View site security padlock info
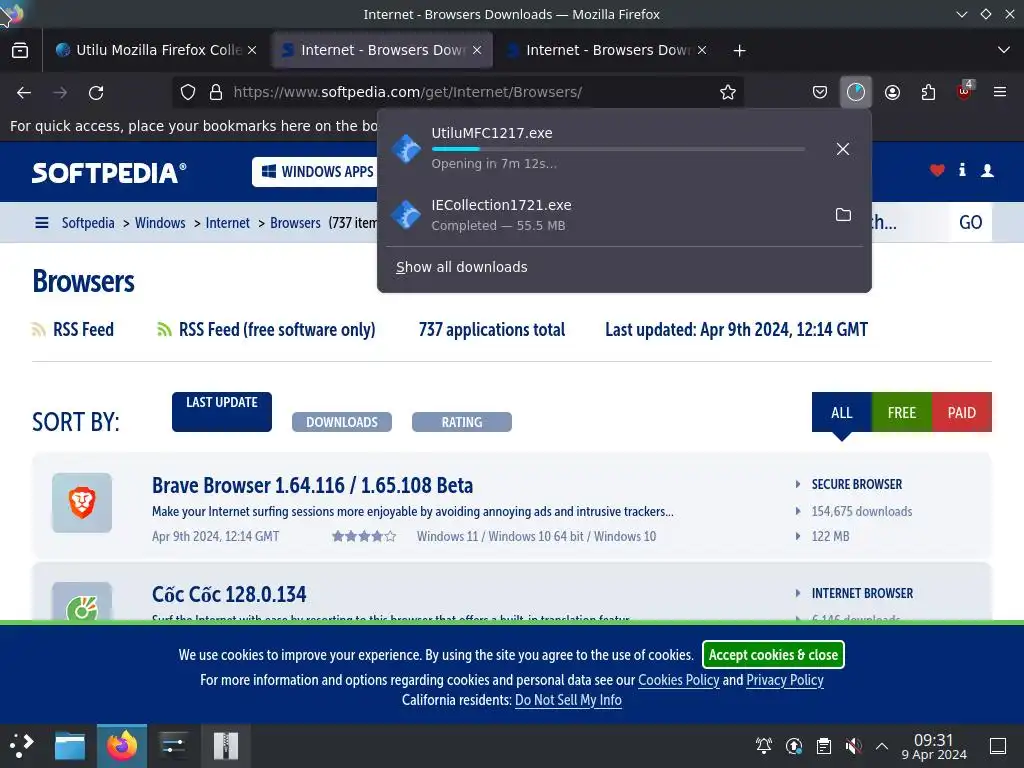The width and height of the screenshot is (1024, 768). point(216,93)
